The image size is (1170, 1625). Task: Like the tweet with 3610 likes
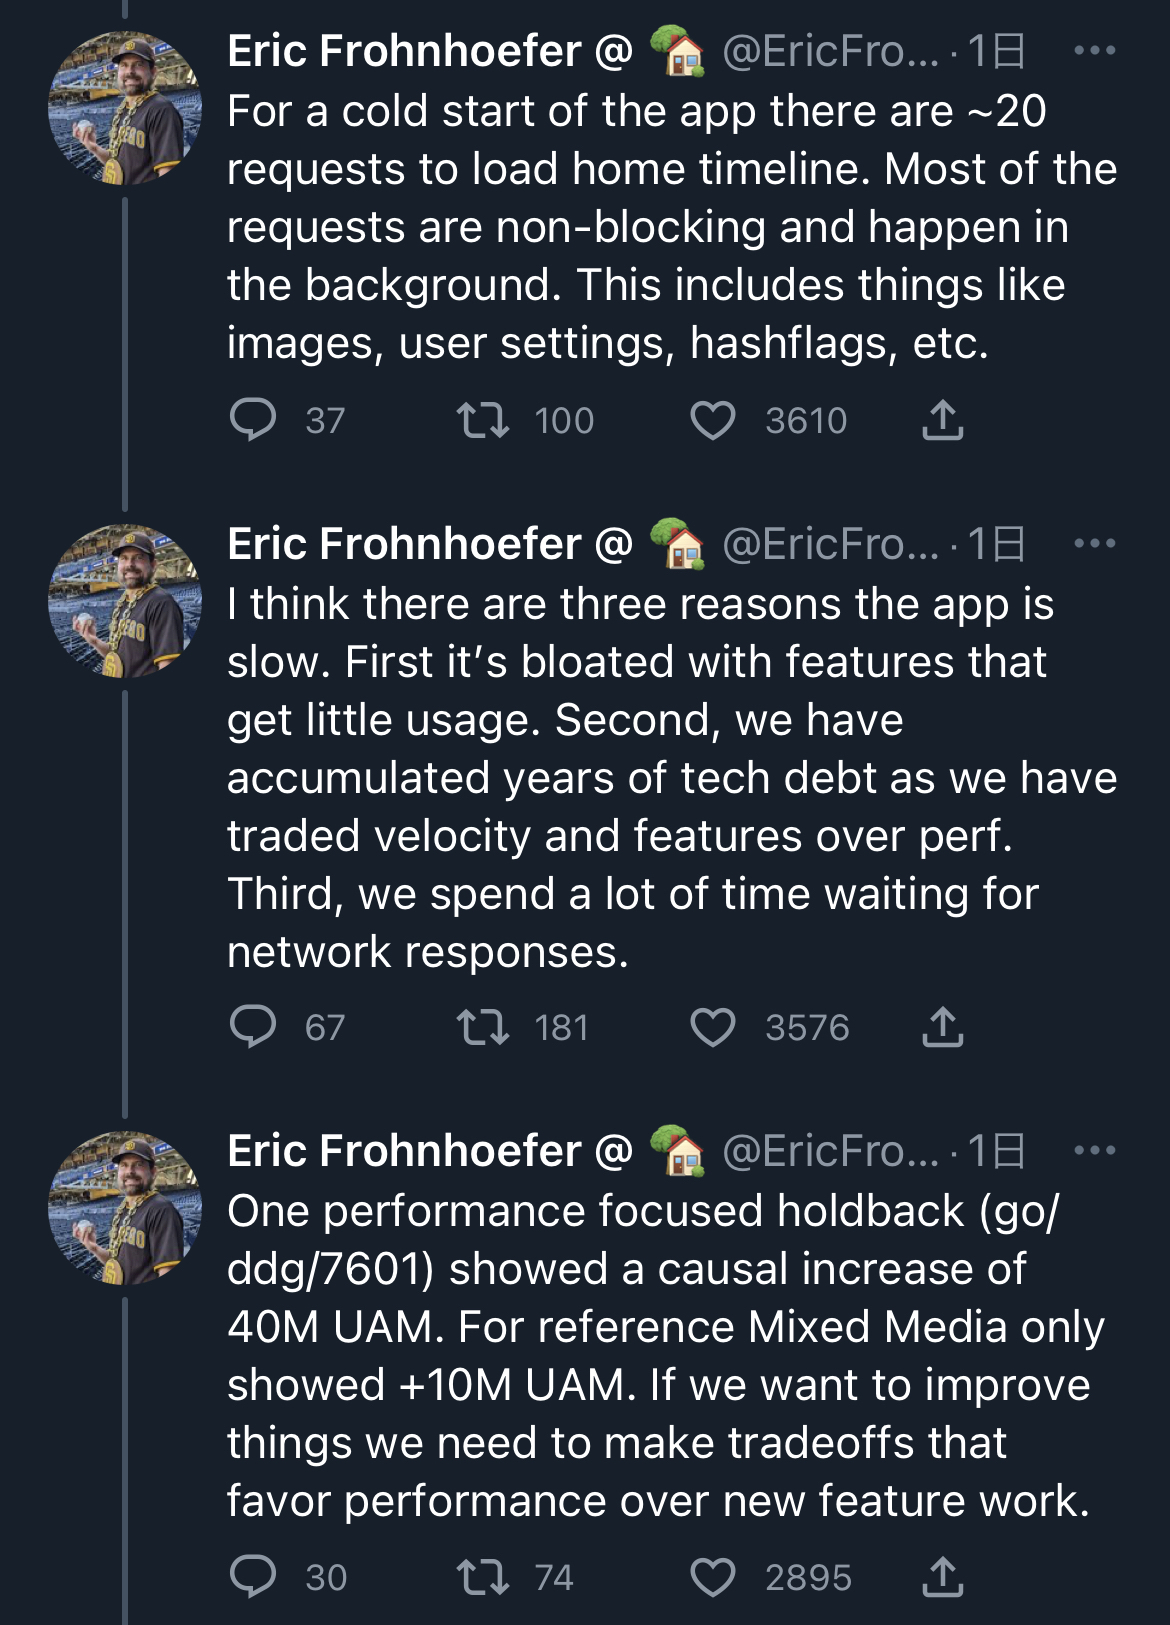(713, 421)
